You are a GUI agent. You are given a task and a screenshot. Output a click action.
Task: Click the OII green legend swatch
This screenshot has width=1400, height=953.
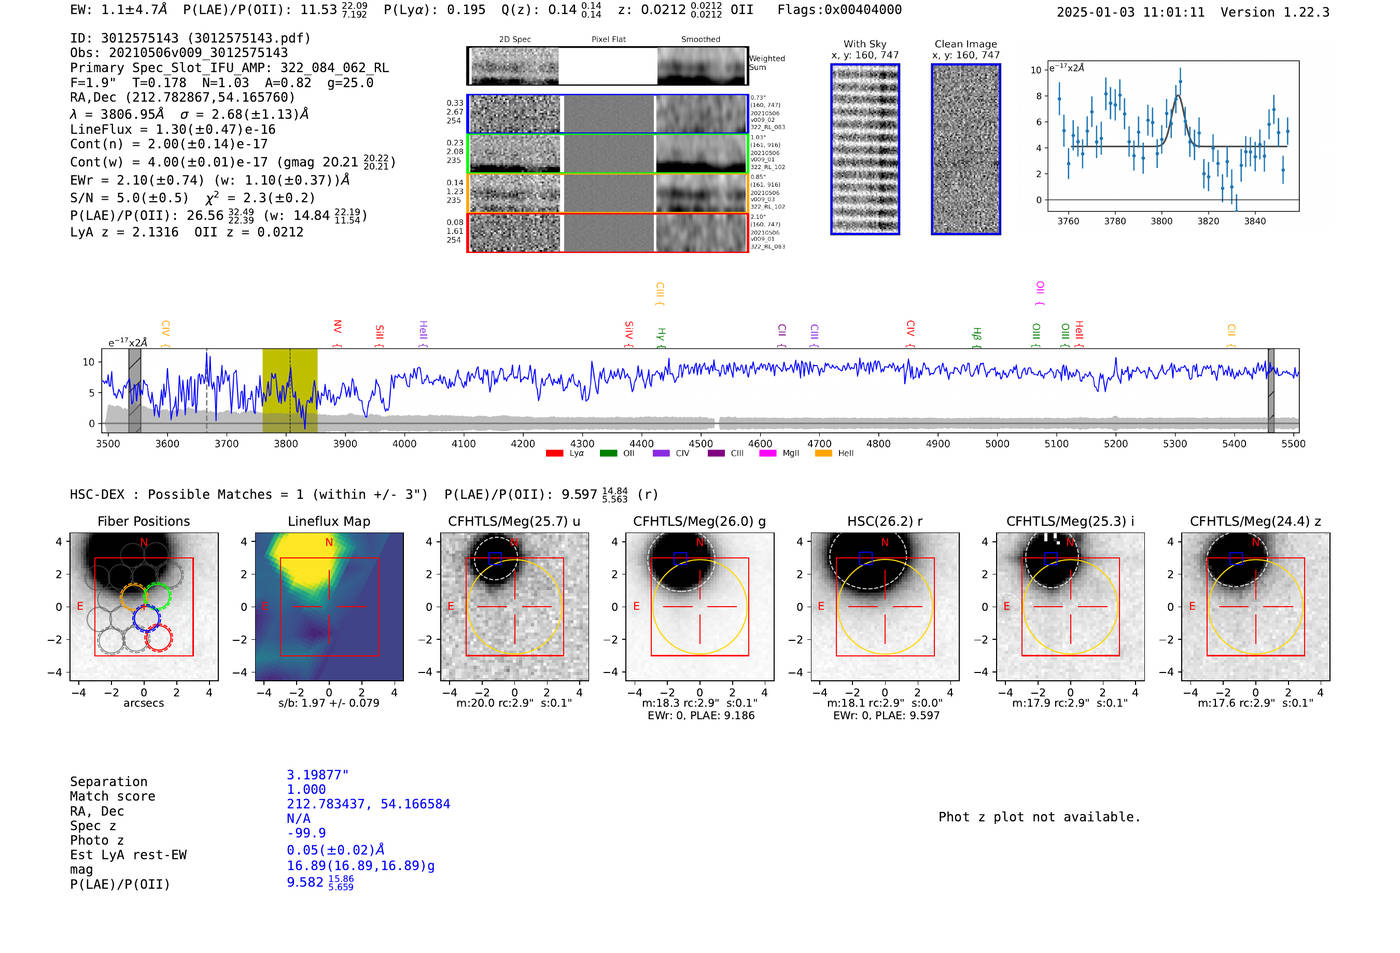click(x=608, y=453)
